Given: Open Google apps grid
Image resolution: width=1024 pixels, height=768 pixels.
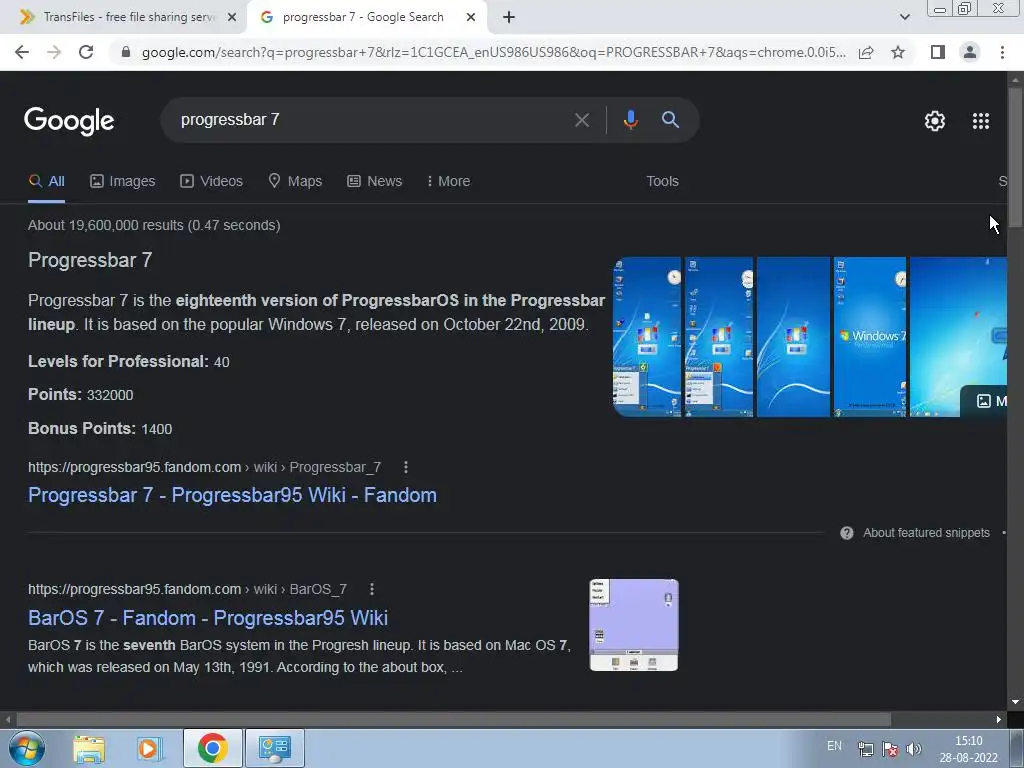Looking at the screenshot, I should tap(980, 121).
